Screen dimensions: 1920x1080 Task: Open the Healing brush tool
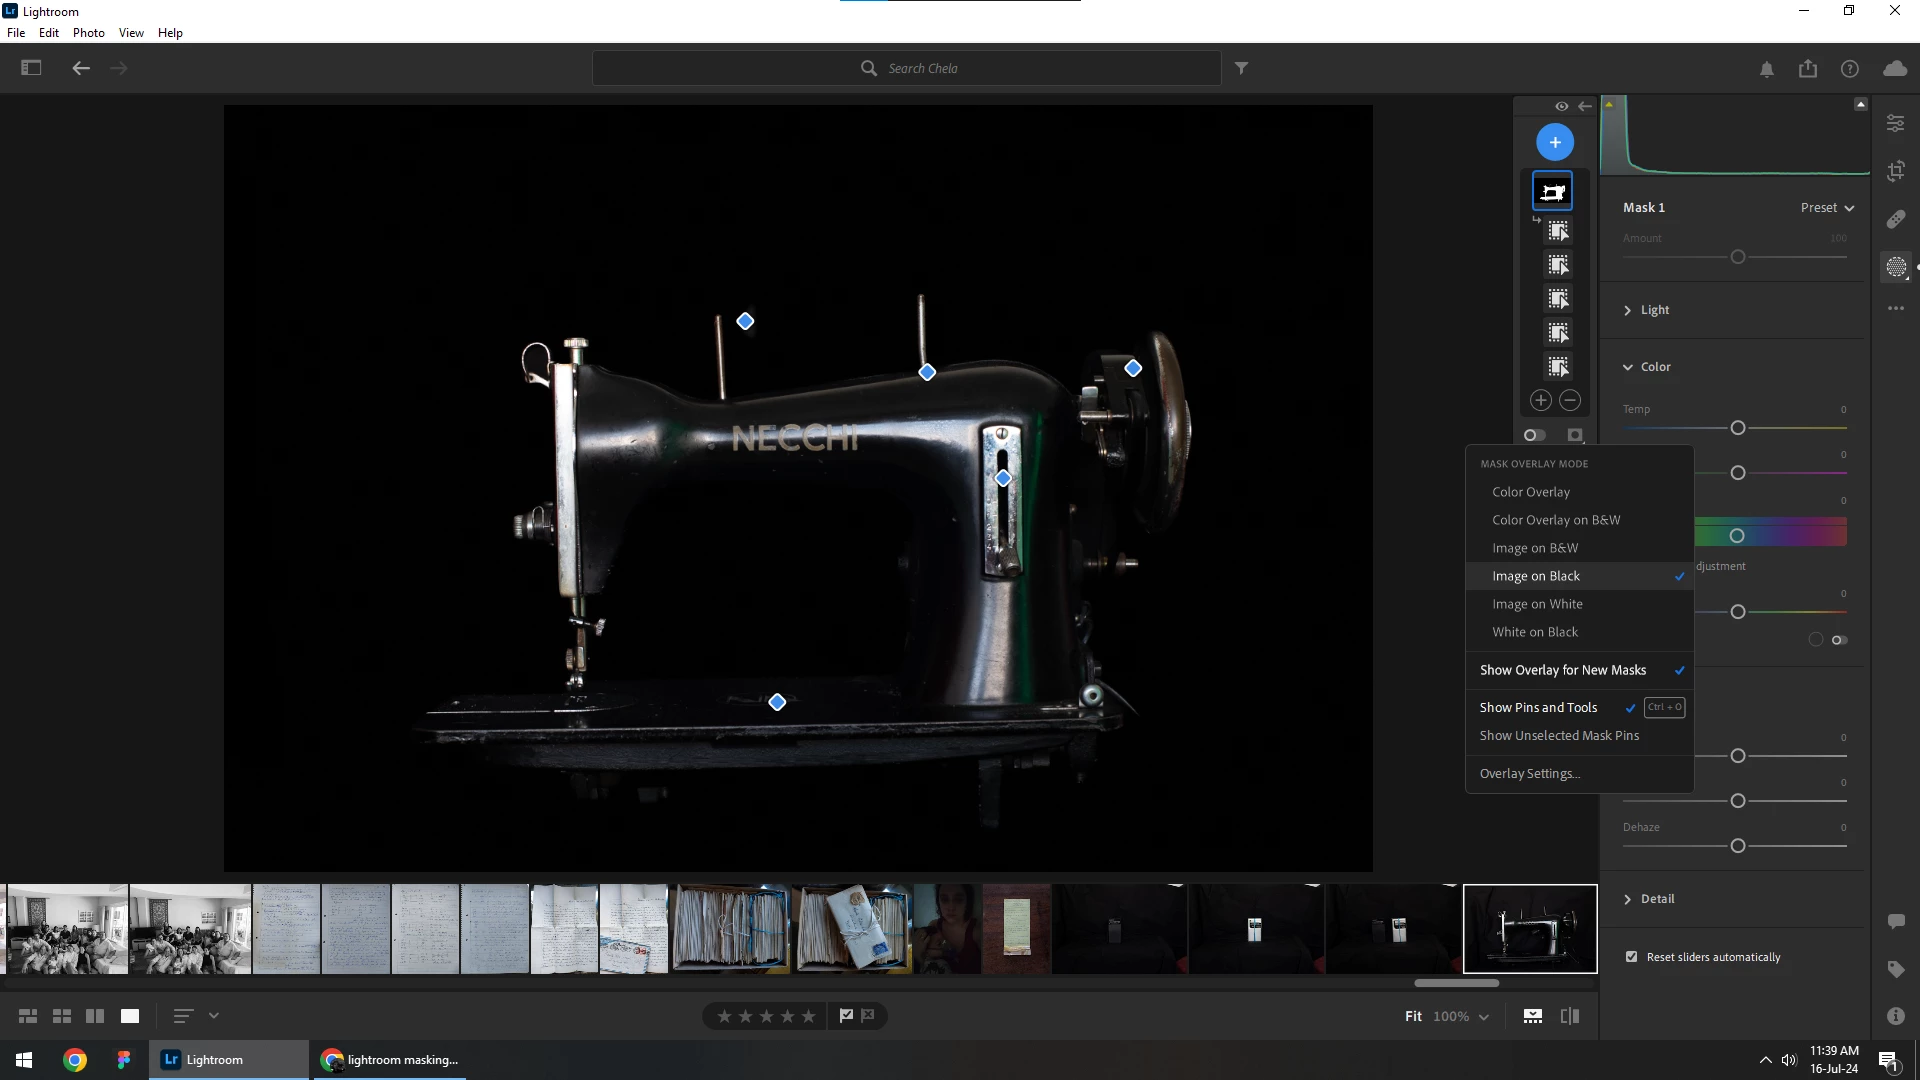click(x=1895, y=219)
